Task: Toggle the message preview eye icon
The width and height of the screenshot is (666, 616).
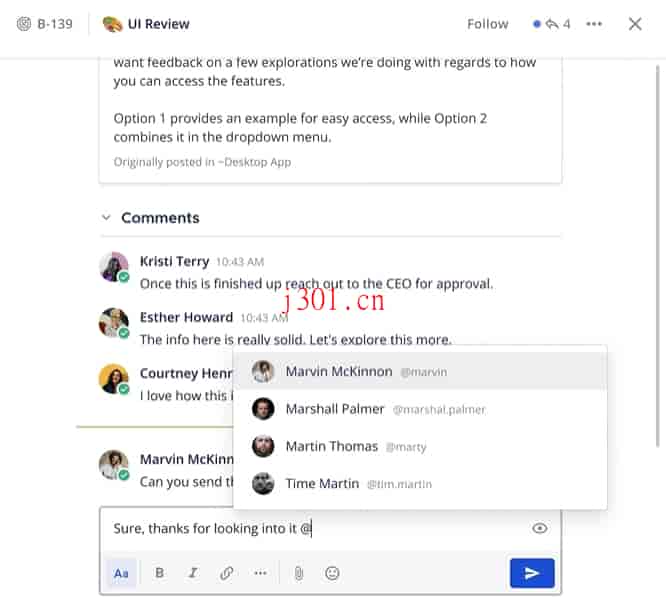Action: click(539, 528)
